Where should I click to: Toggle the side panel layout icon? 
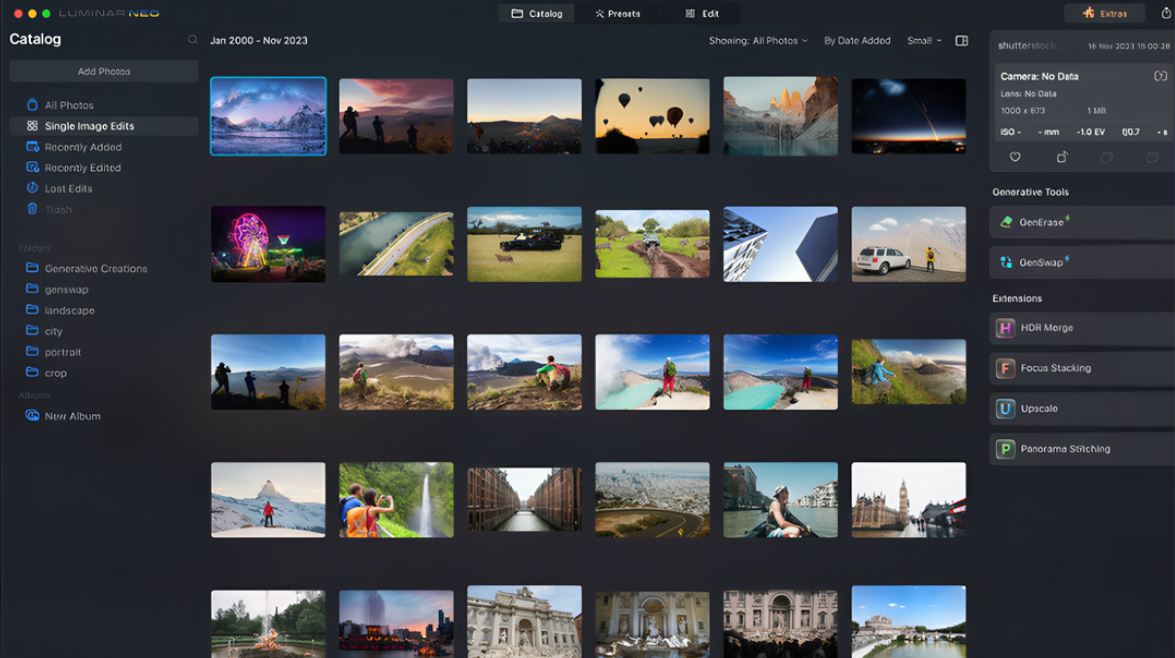pos(961,40)
